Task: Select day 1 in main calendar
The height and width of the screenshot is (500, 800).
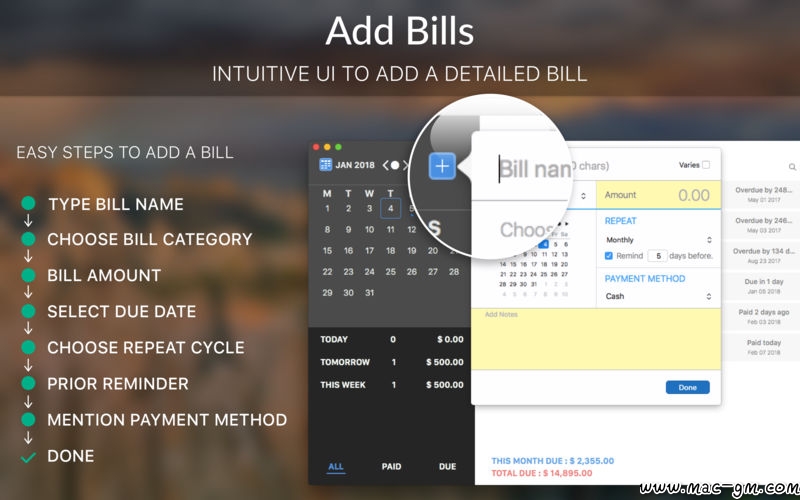Action: tap(327, 208)
